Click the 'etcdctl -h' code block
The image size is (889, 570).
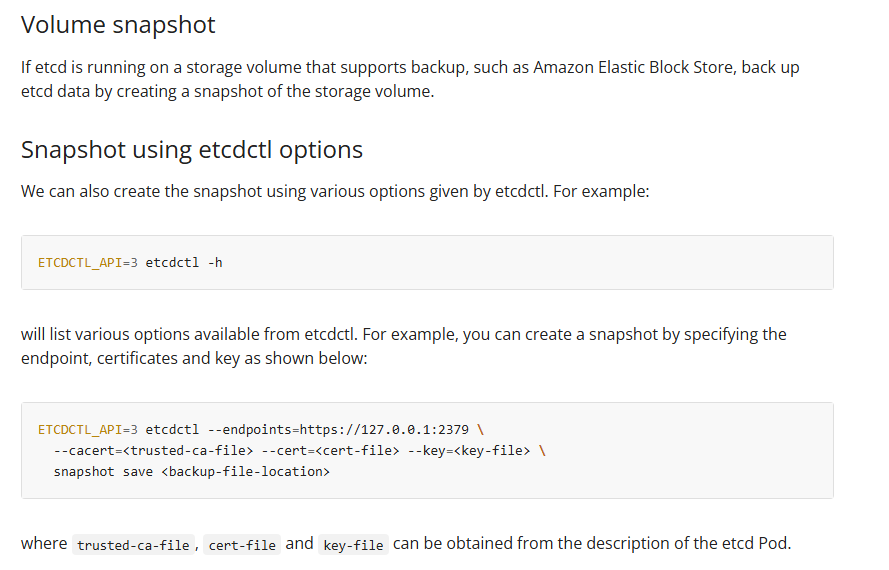click(427, 263)
